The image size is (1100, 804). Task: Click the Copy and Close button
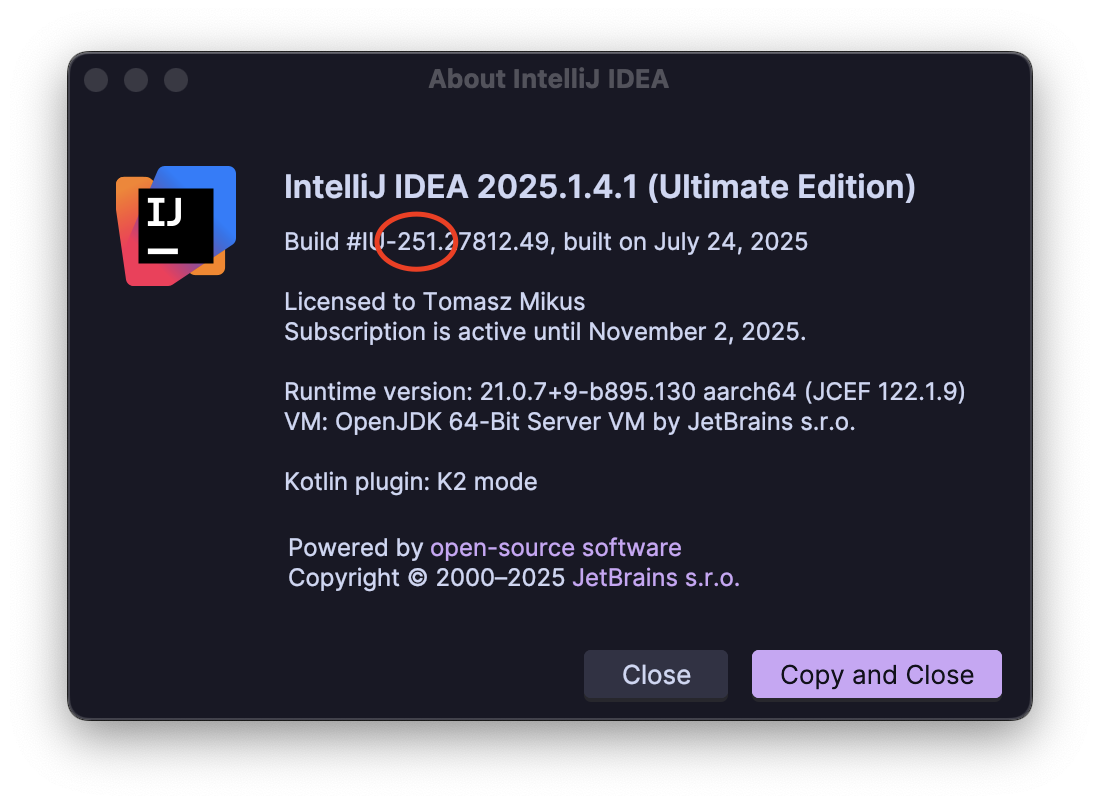876,674
